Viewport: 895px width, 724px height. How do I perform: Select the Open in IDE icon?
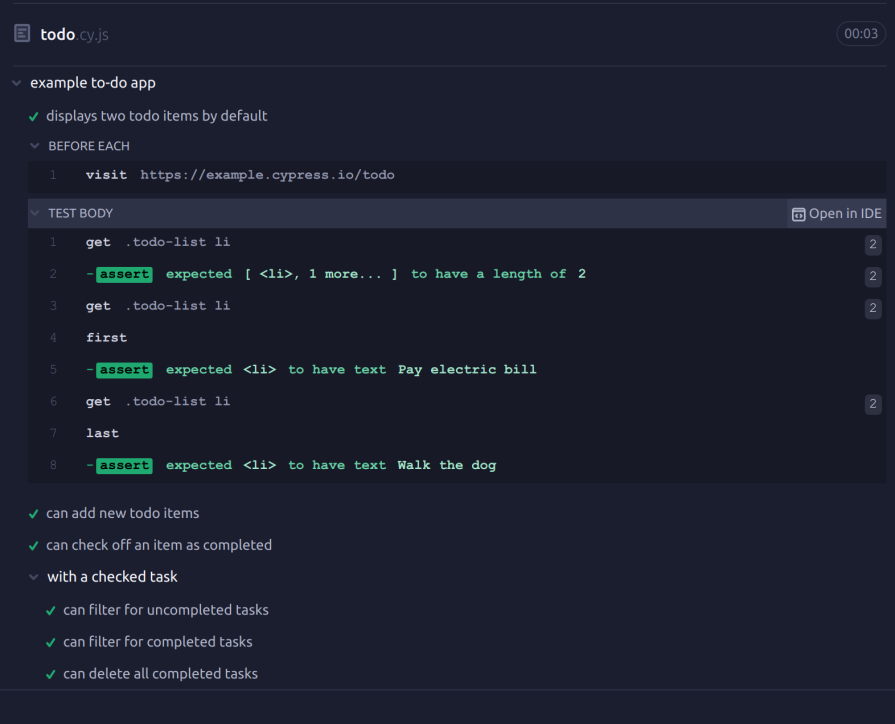[x=799, y=213]
